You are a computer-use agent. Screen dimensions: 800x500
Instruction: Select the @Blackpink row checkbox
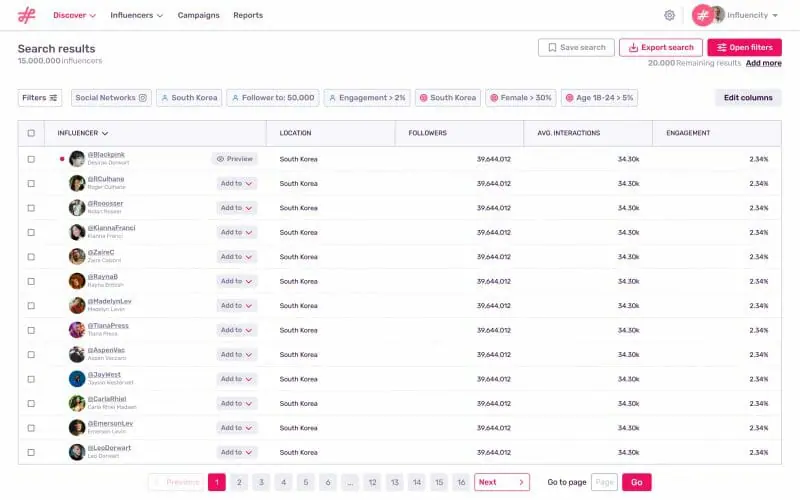31,159
